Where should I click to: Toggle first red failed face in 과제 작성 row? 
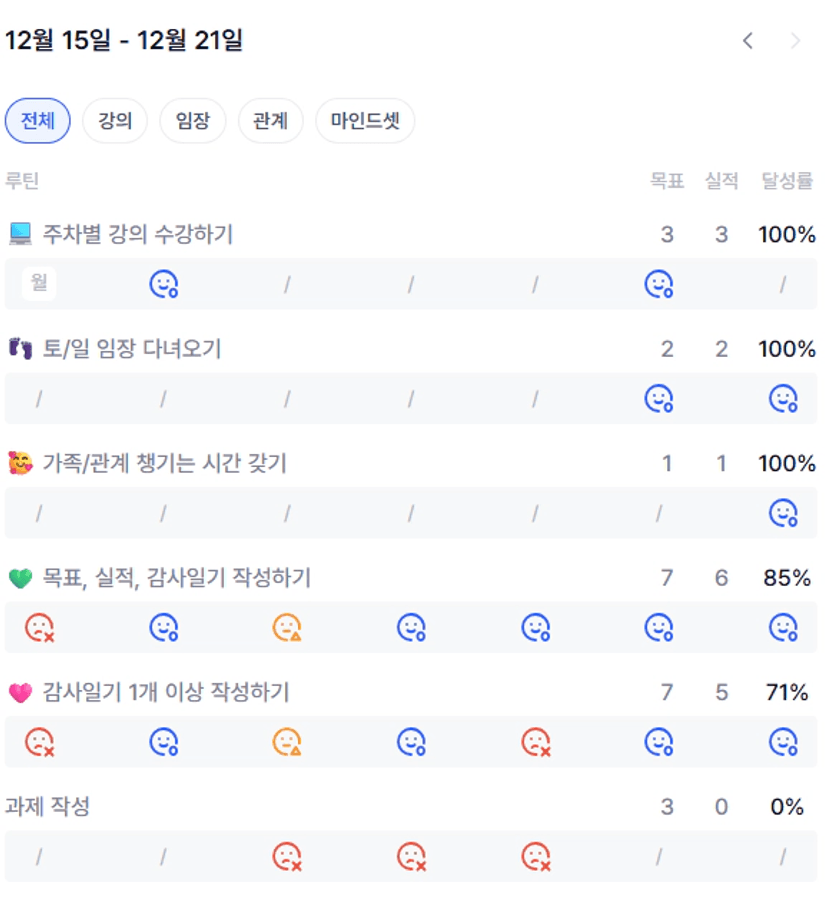coord(287,857)
